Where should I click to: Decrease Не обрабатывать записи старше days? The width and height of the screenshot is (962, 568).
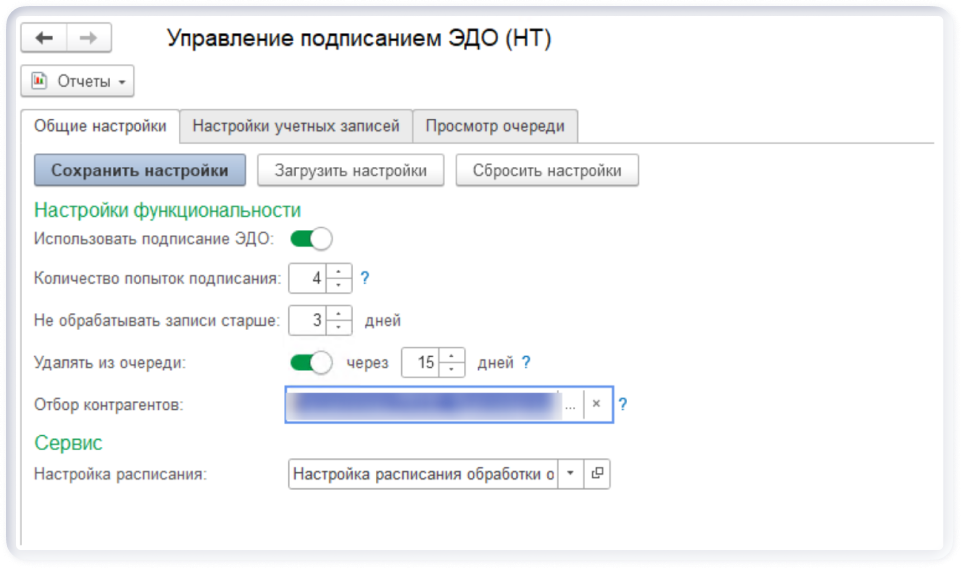point(341,328)
